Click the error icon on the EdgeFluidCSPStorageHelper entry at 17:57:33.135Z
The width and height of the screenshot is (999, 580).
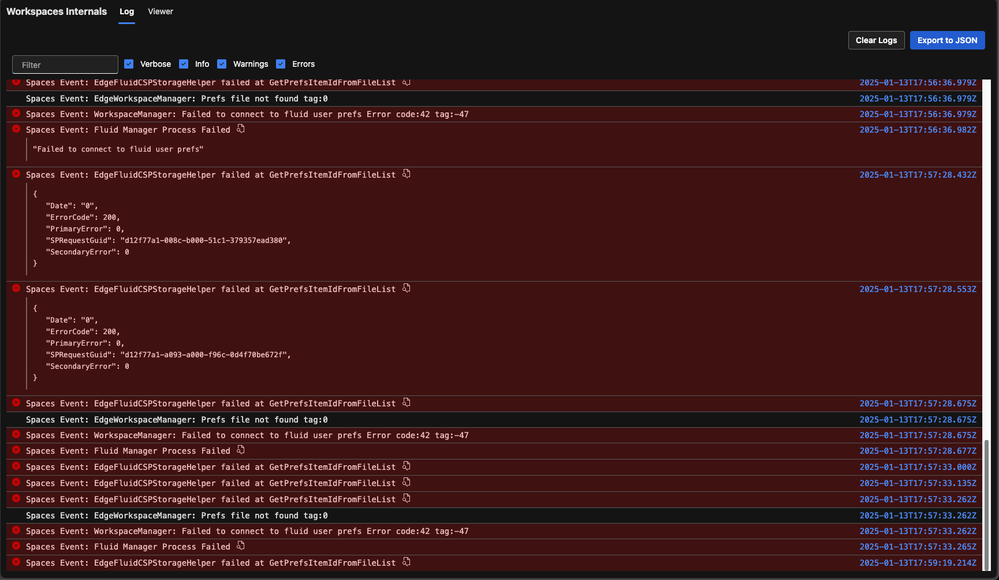coord(16,482)
